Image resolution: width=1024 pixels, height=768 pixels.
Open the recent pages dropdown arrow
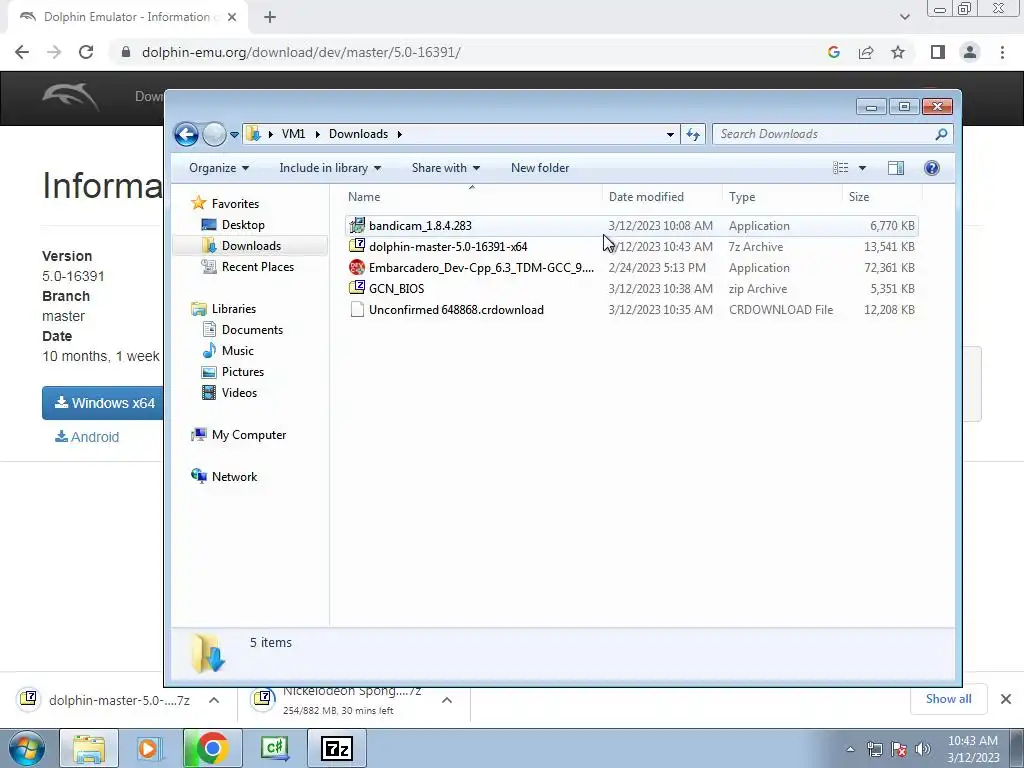234,135
